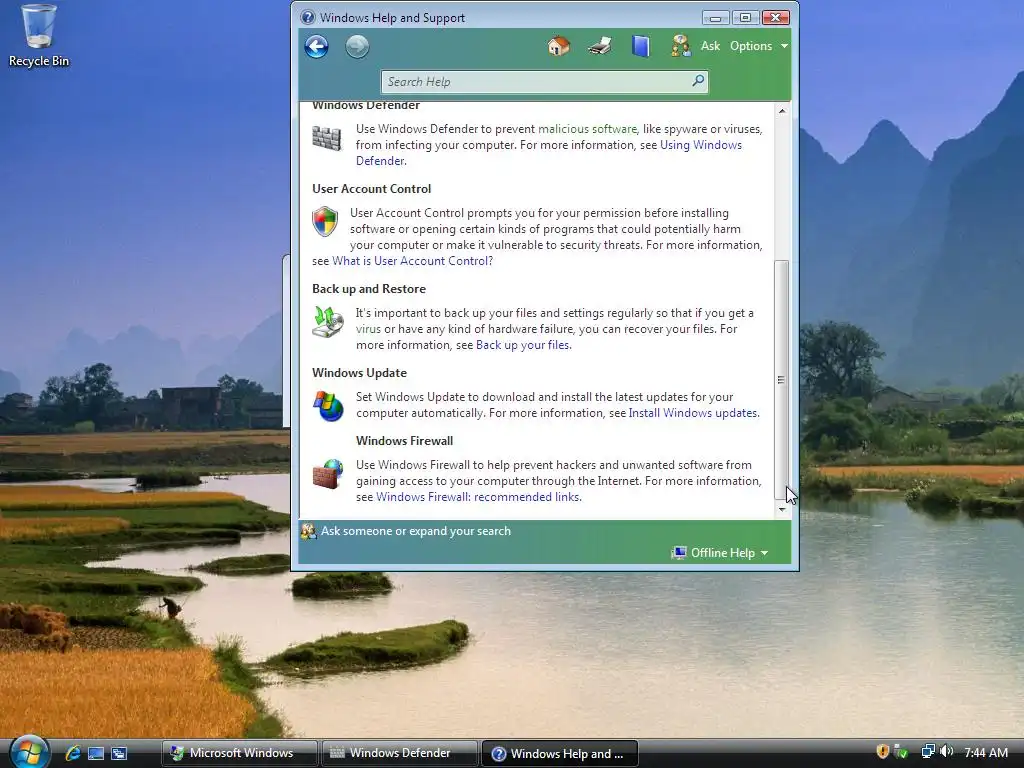1024x768 pixels.
Task: Click the User Account Control heading
Action: pyautogui.click(x=372, y=189)
